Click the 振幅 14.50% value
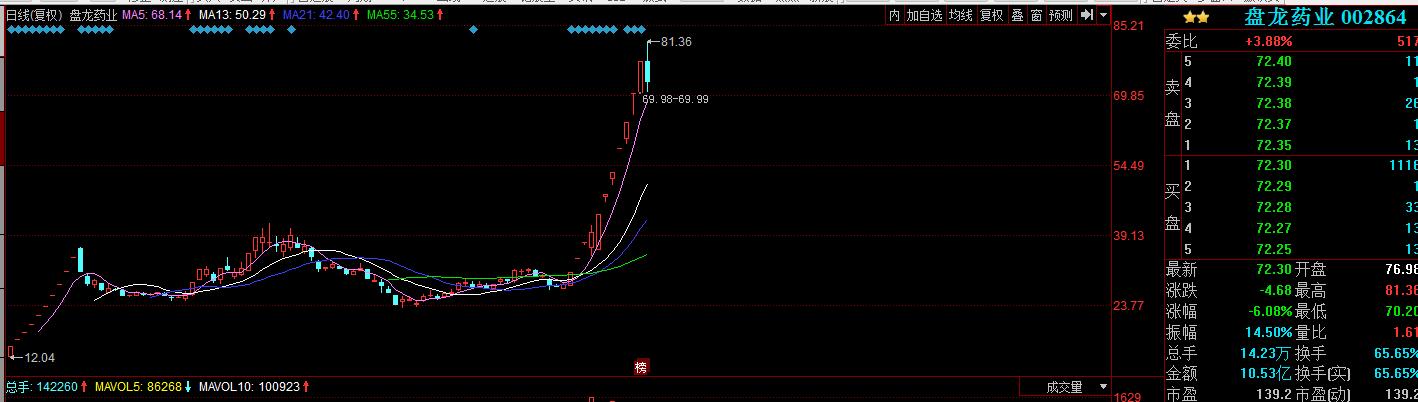Screen dimensions: 1418x402 (1268, 332)
